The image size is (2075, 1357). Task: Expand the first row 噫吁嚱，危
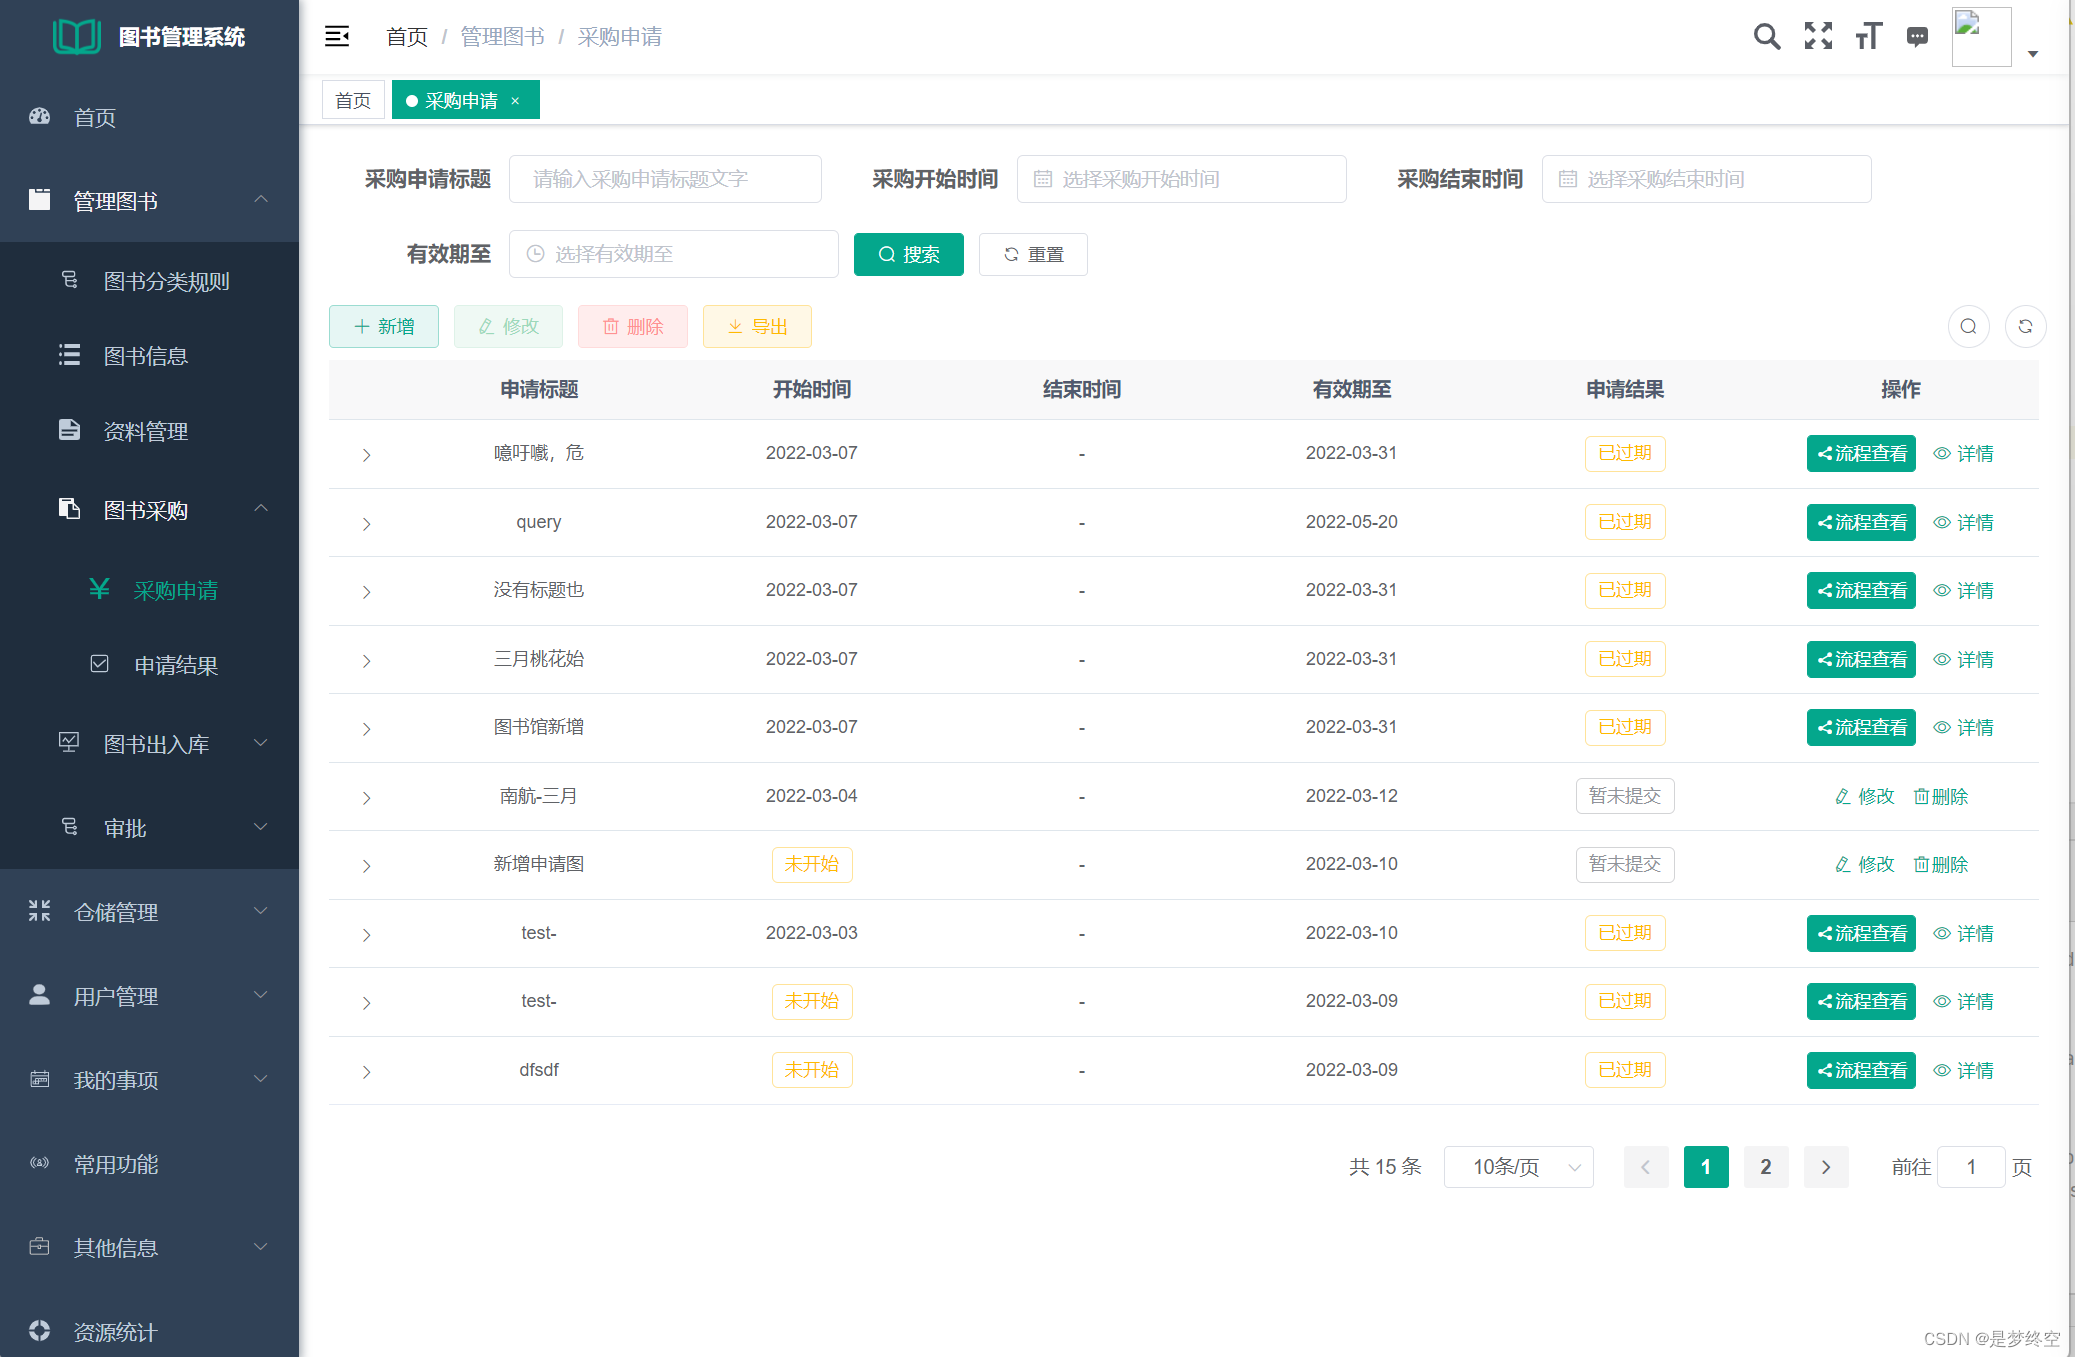tap(366, 453)
